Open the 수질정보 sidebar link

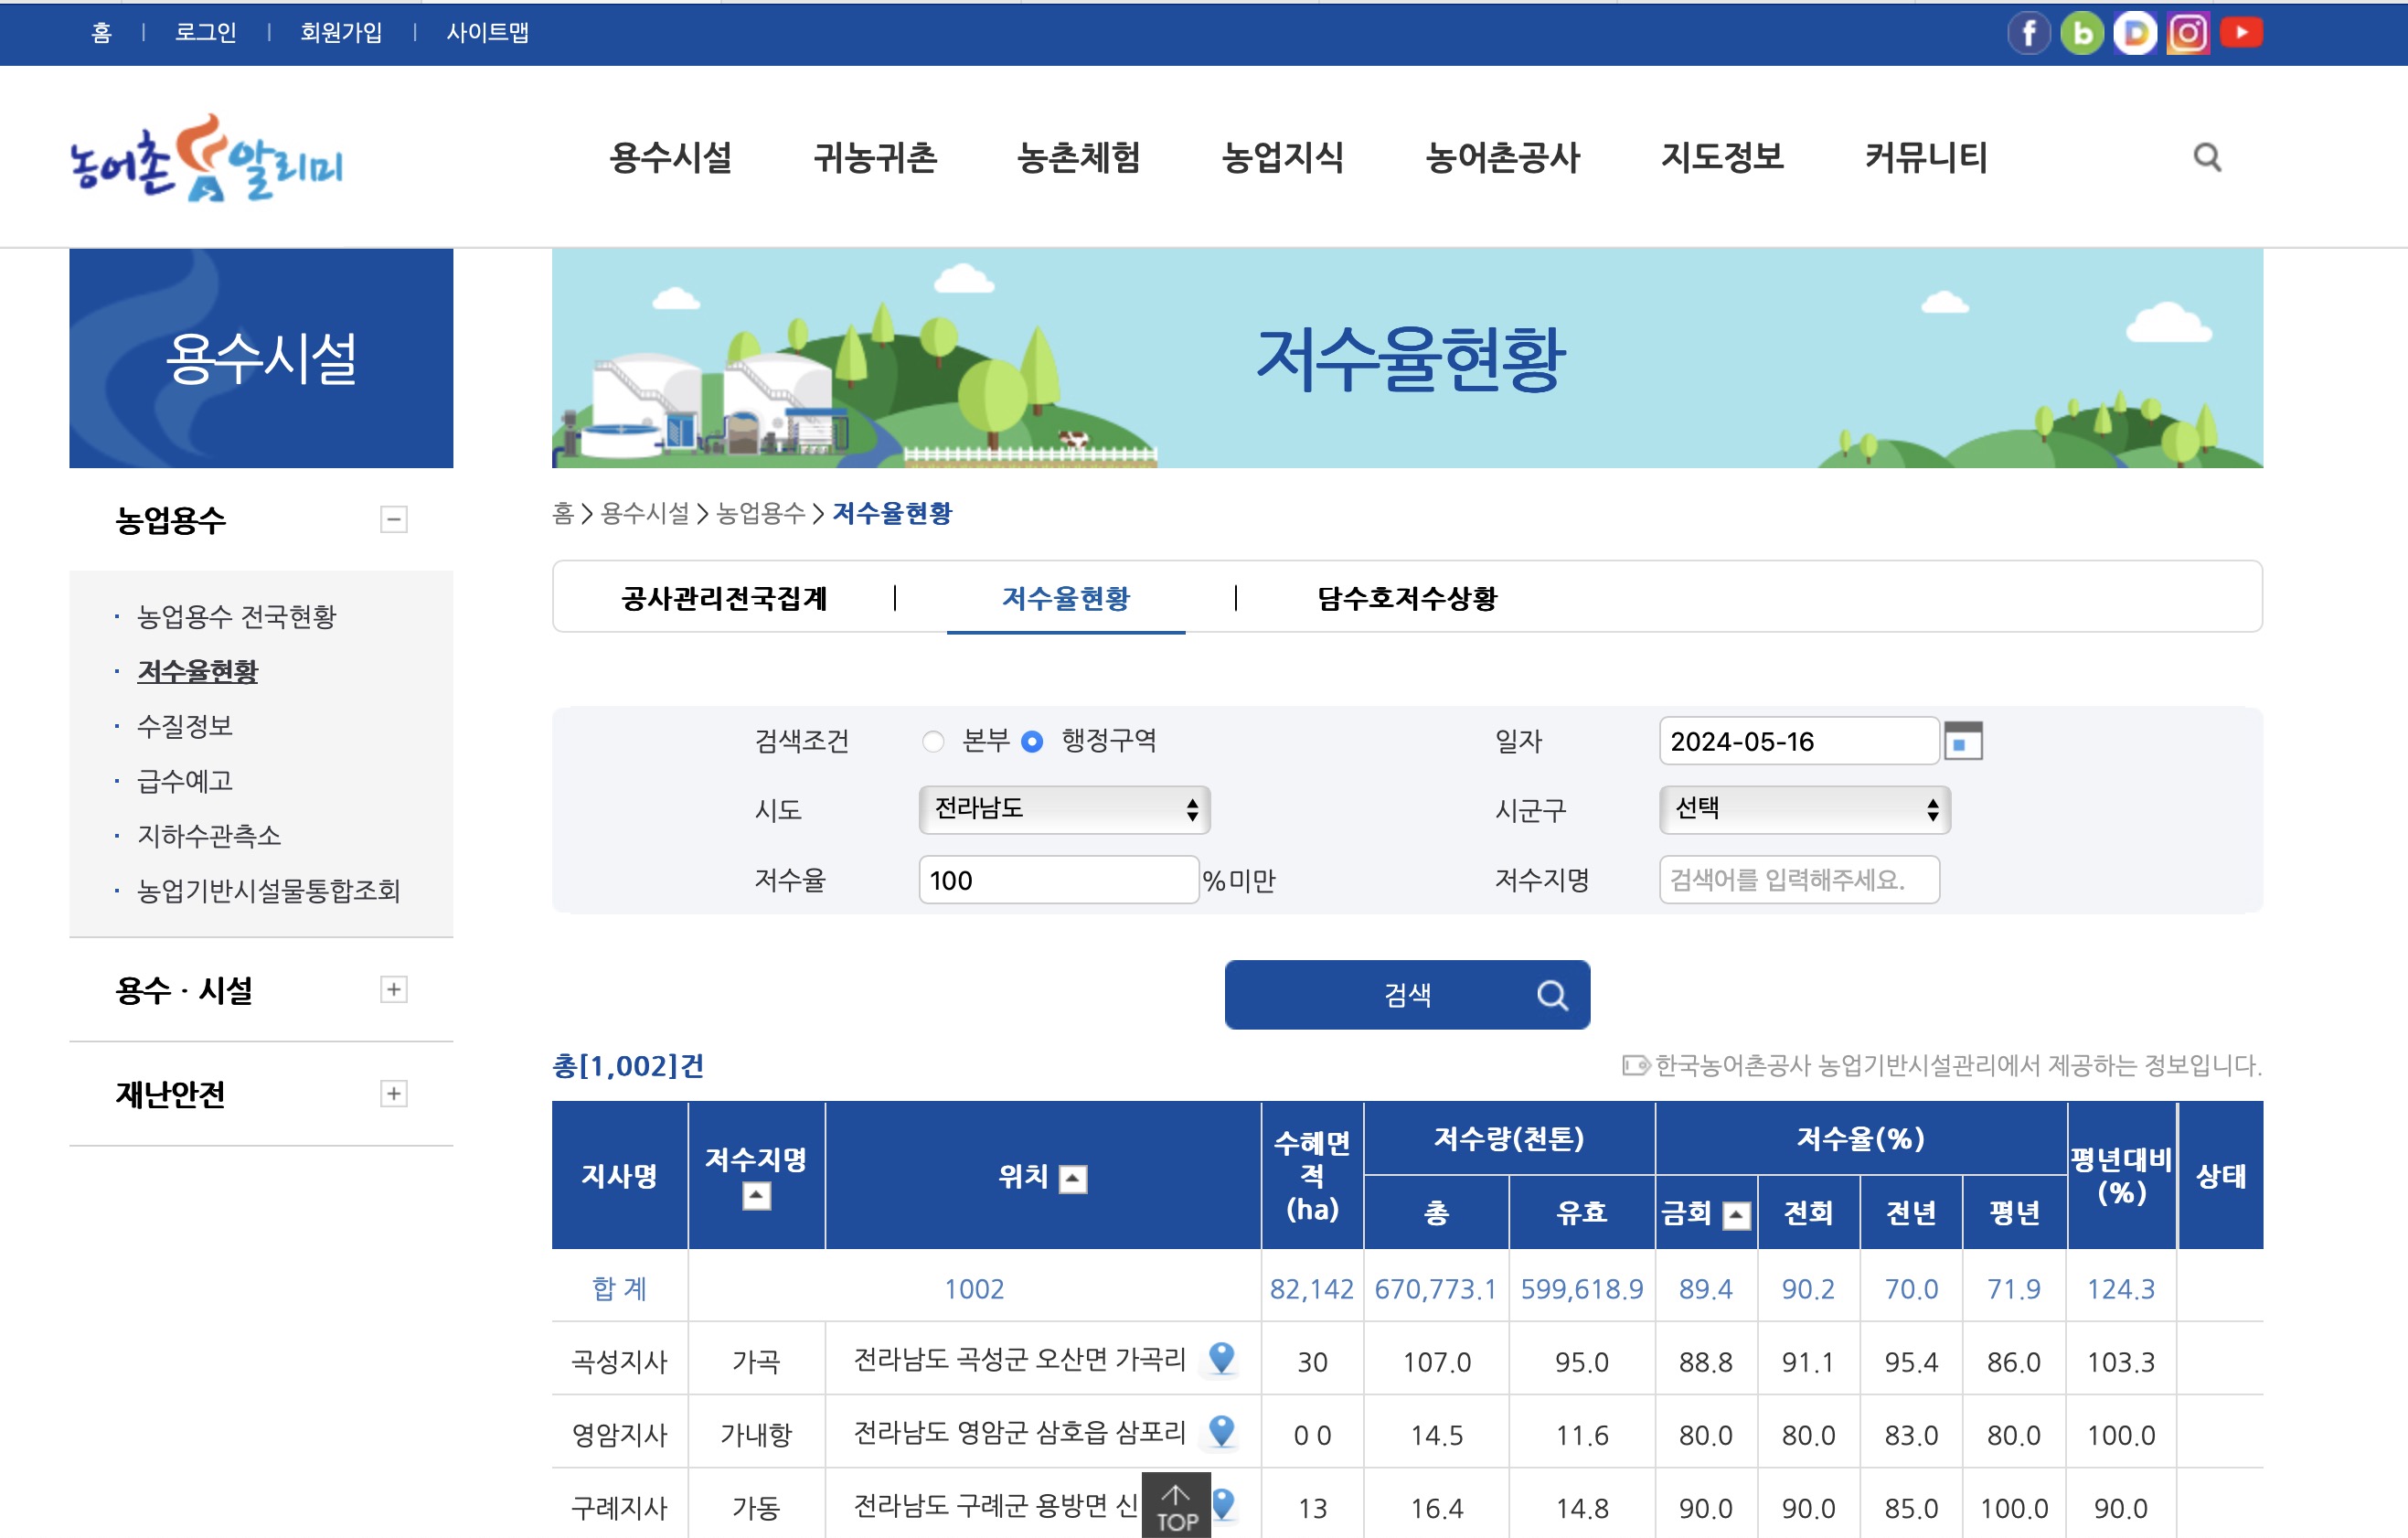tap(184, 727)
